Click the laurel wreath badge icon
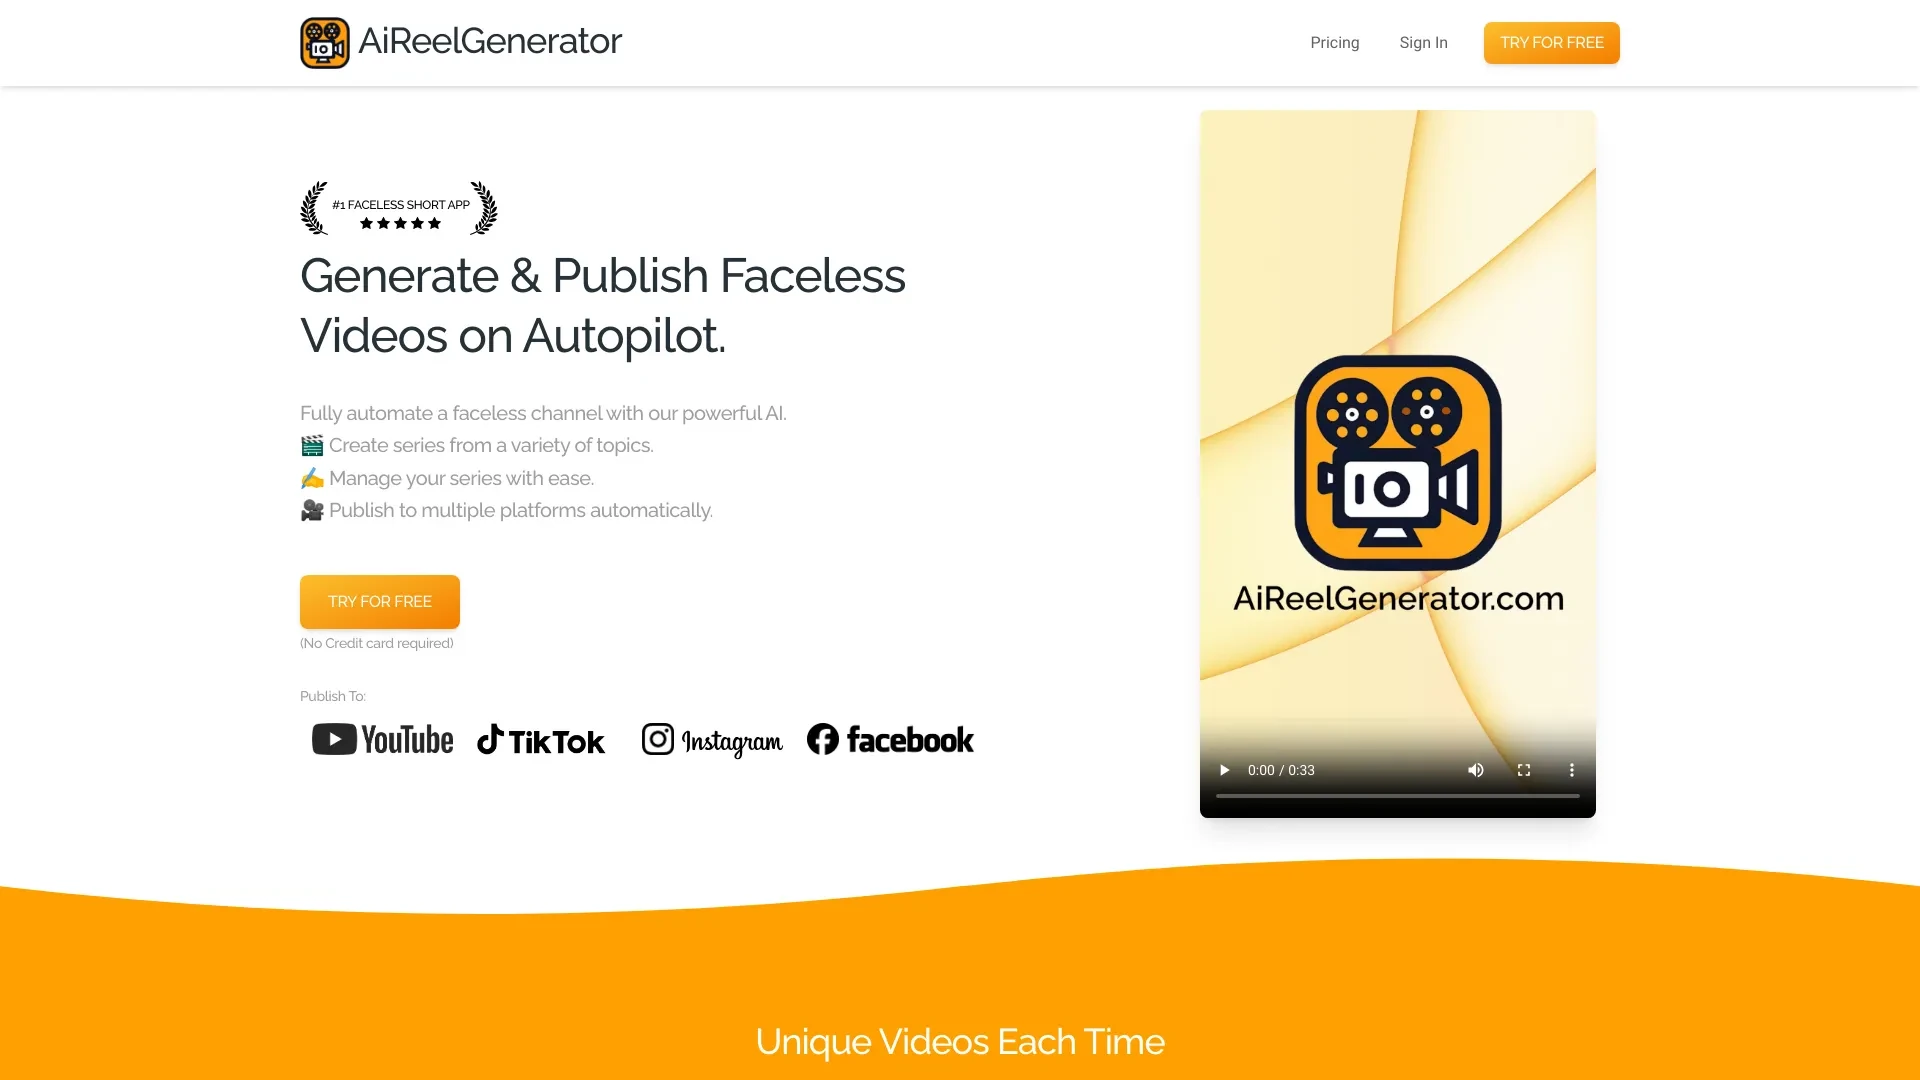The height and width of the screenshot is (1080, 1920). [x=400, y=207]
